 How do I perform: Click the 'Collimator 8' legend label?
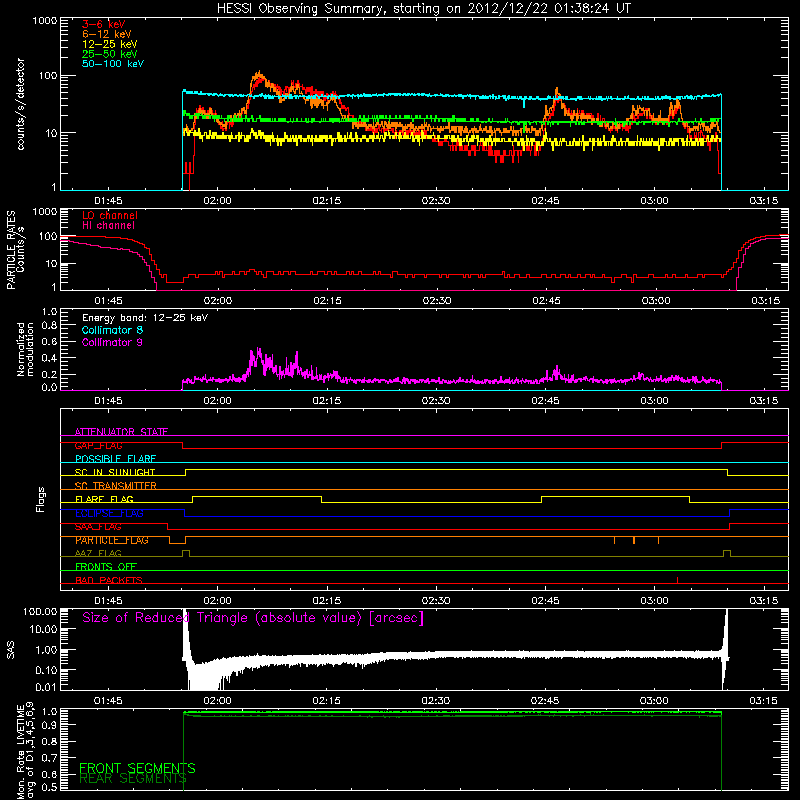[112, 330]
